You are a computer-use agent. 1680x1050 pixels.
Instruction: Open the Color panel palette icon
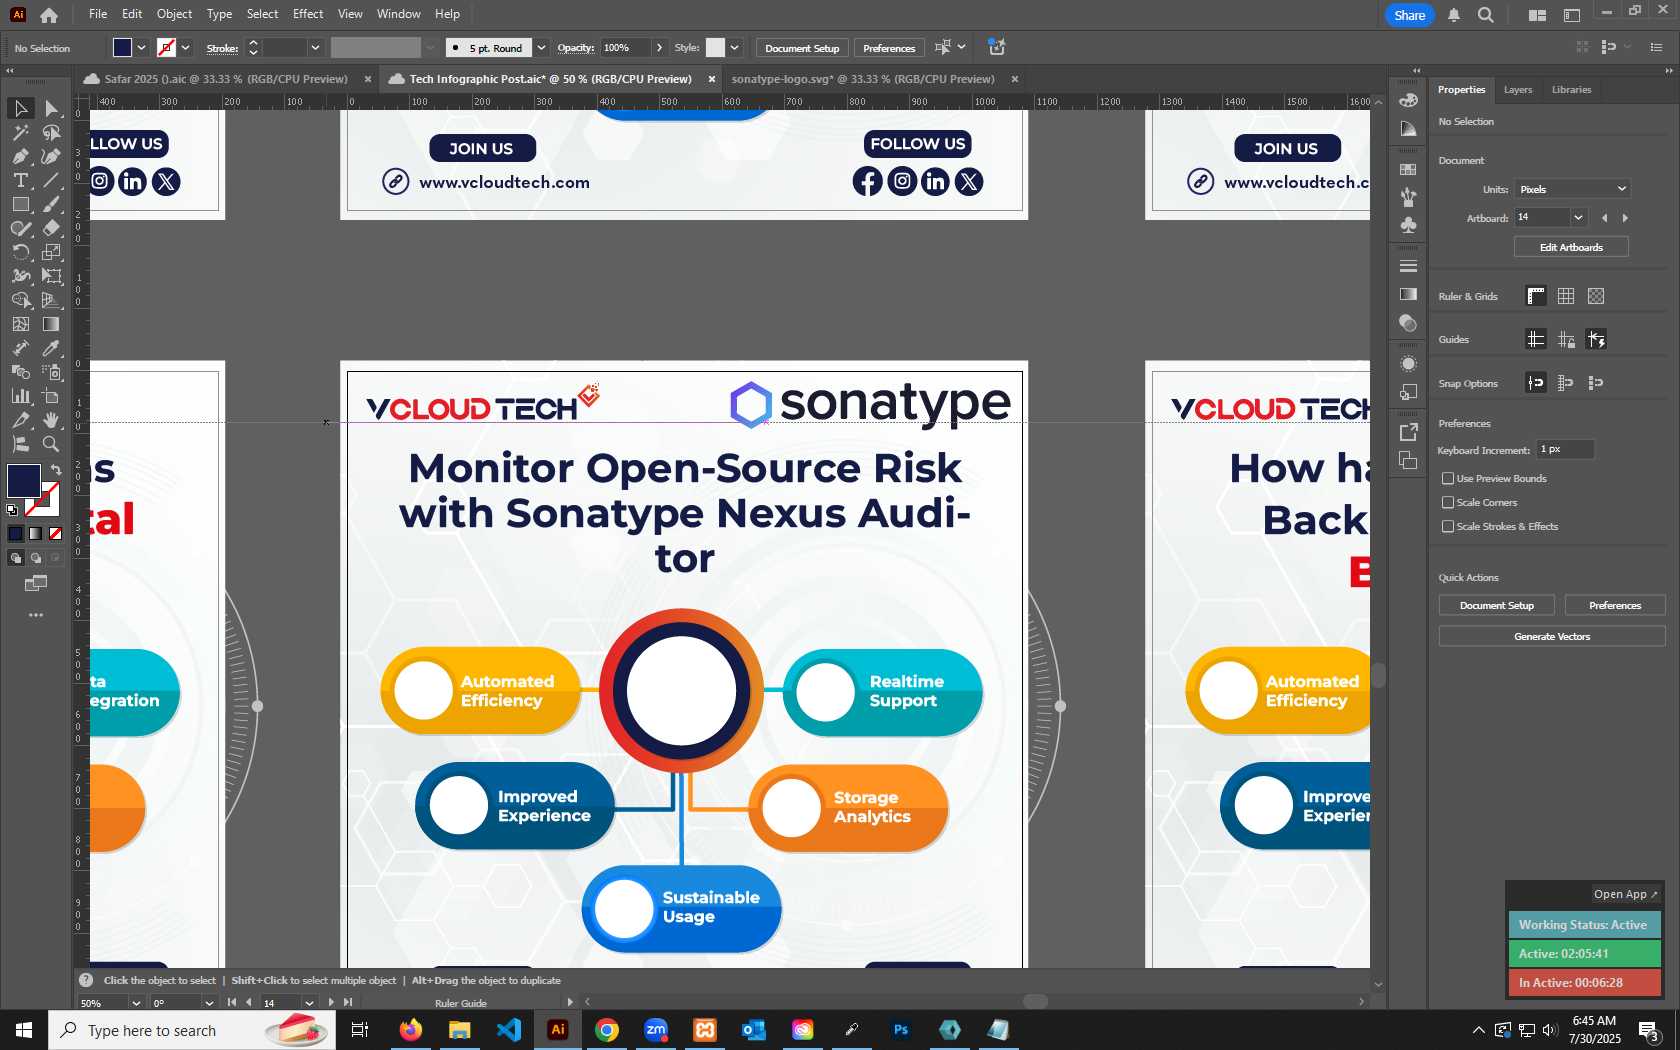[x=1408, y=100]
